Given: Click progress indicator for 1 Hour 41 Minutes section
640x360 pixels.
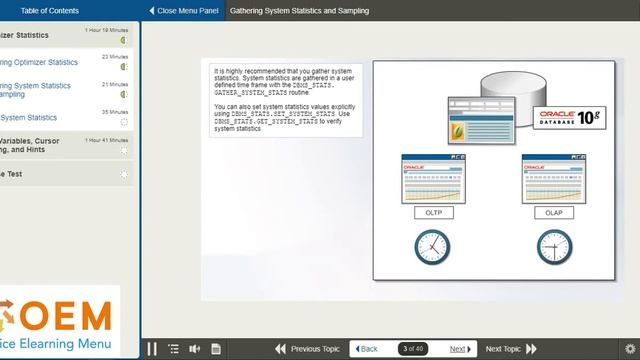Looking at the screenshot, I should (124, 150).
